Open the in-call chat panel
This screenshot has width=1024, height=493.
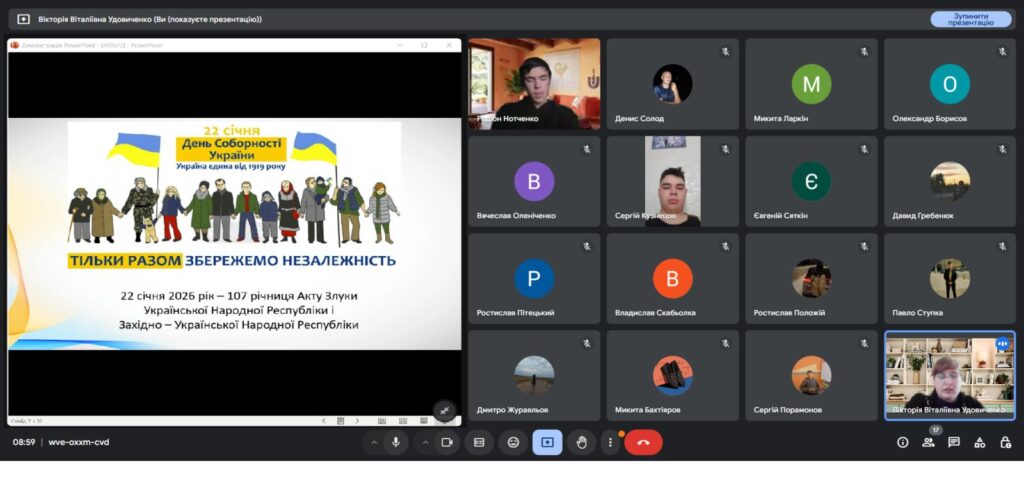click(x=954, y=442)
